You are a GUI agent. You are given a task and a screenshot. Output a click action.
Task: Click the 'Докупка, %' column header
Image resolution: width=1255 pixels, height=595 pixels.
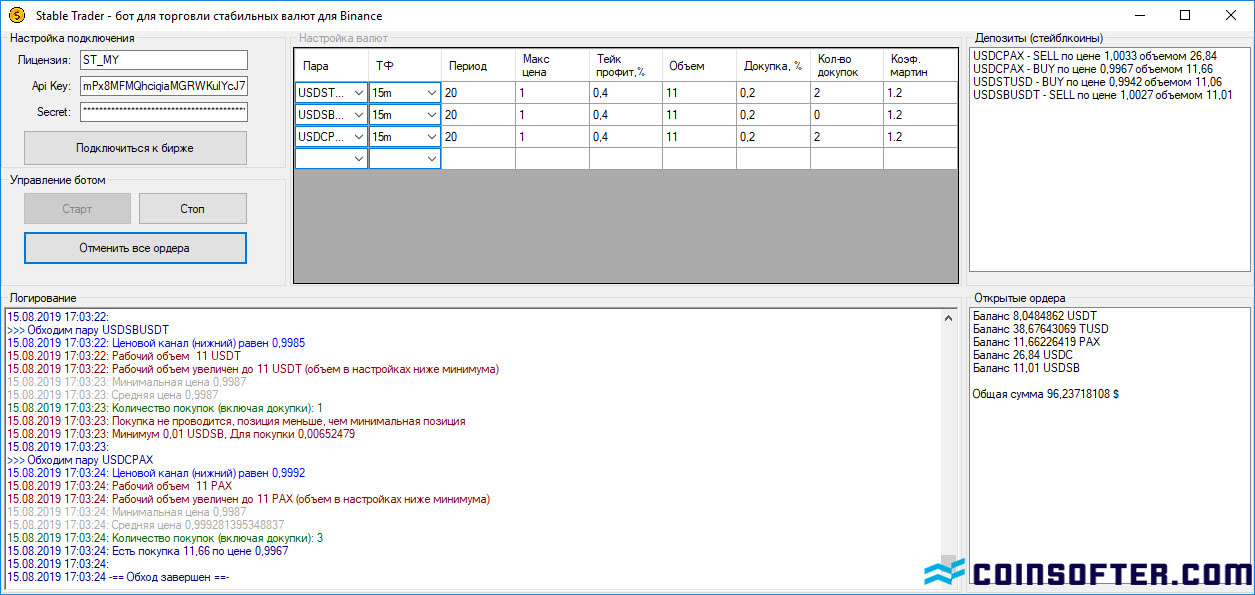point(773,65)
